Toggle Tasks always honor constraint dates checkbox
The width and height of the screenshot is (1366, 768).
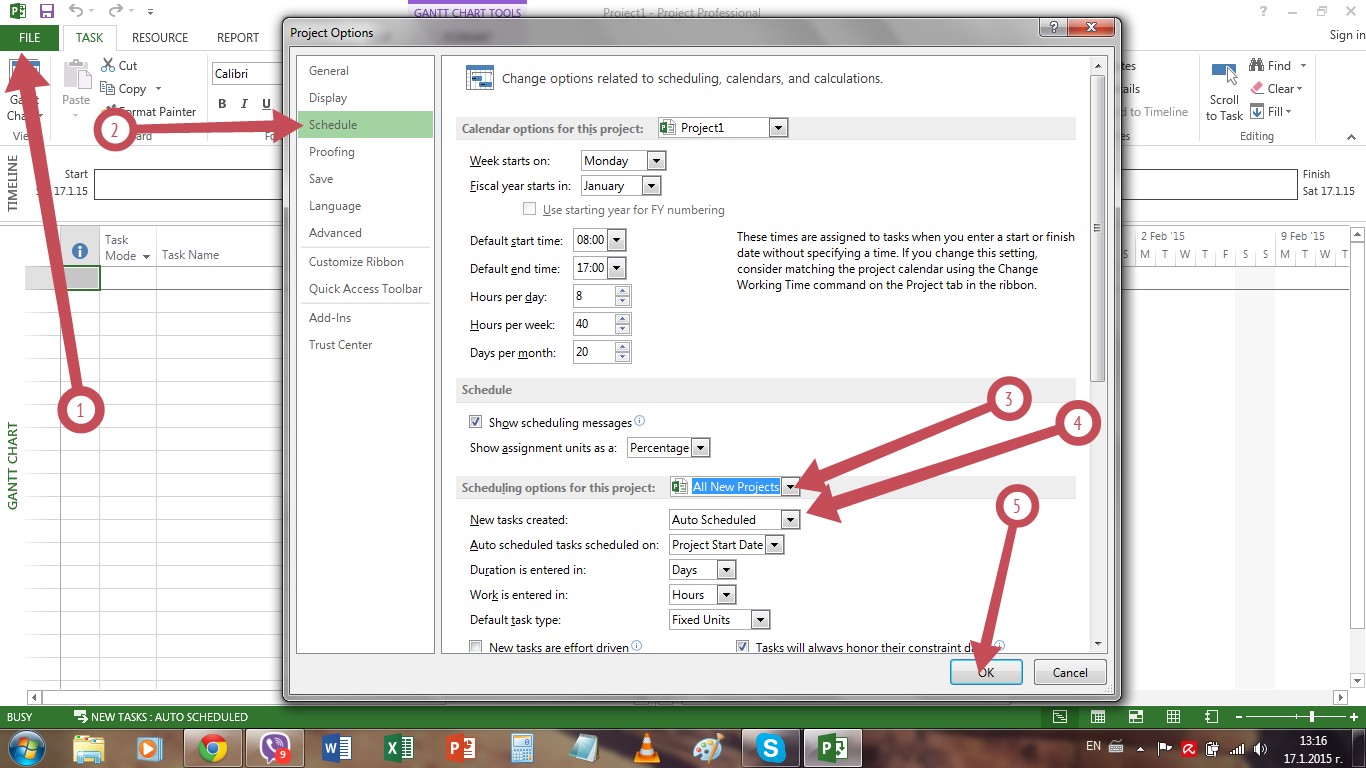tap(742, 647)
